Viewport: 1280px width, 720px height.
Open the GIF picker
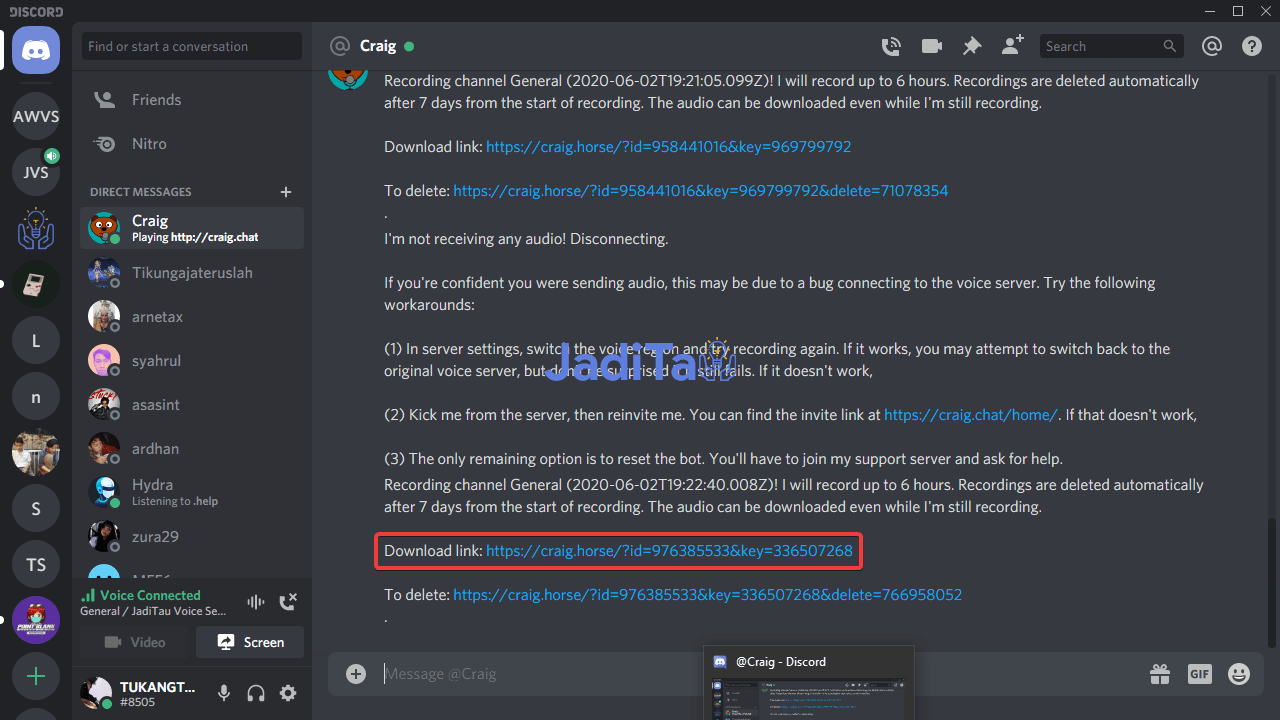click(x=1199, y=674)
